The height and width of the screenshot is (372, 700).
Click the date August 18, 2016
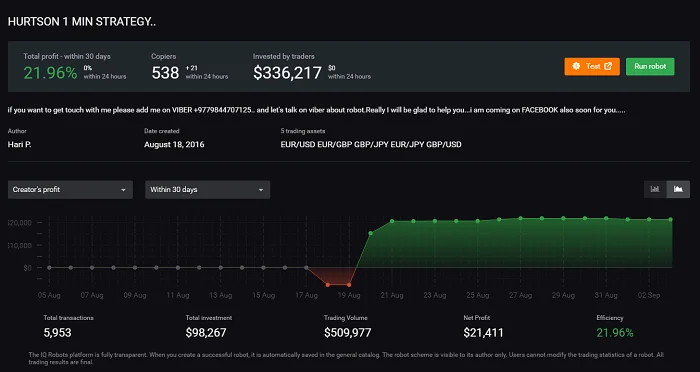174,145
